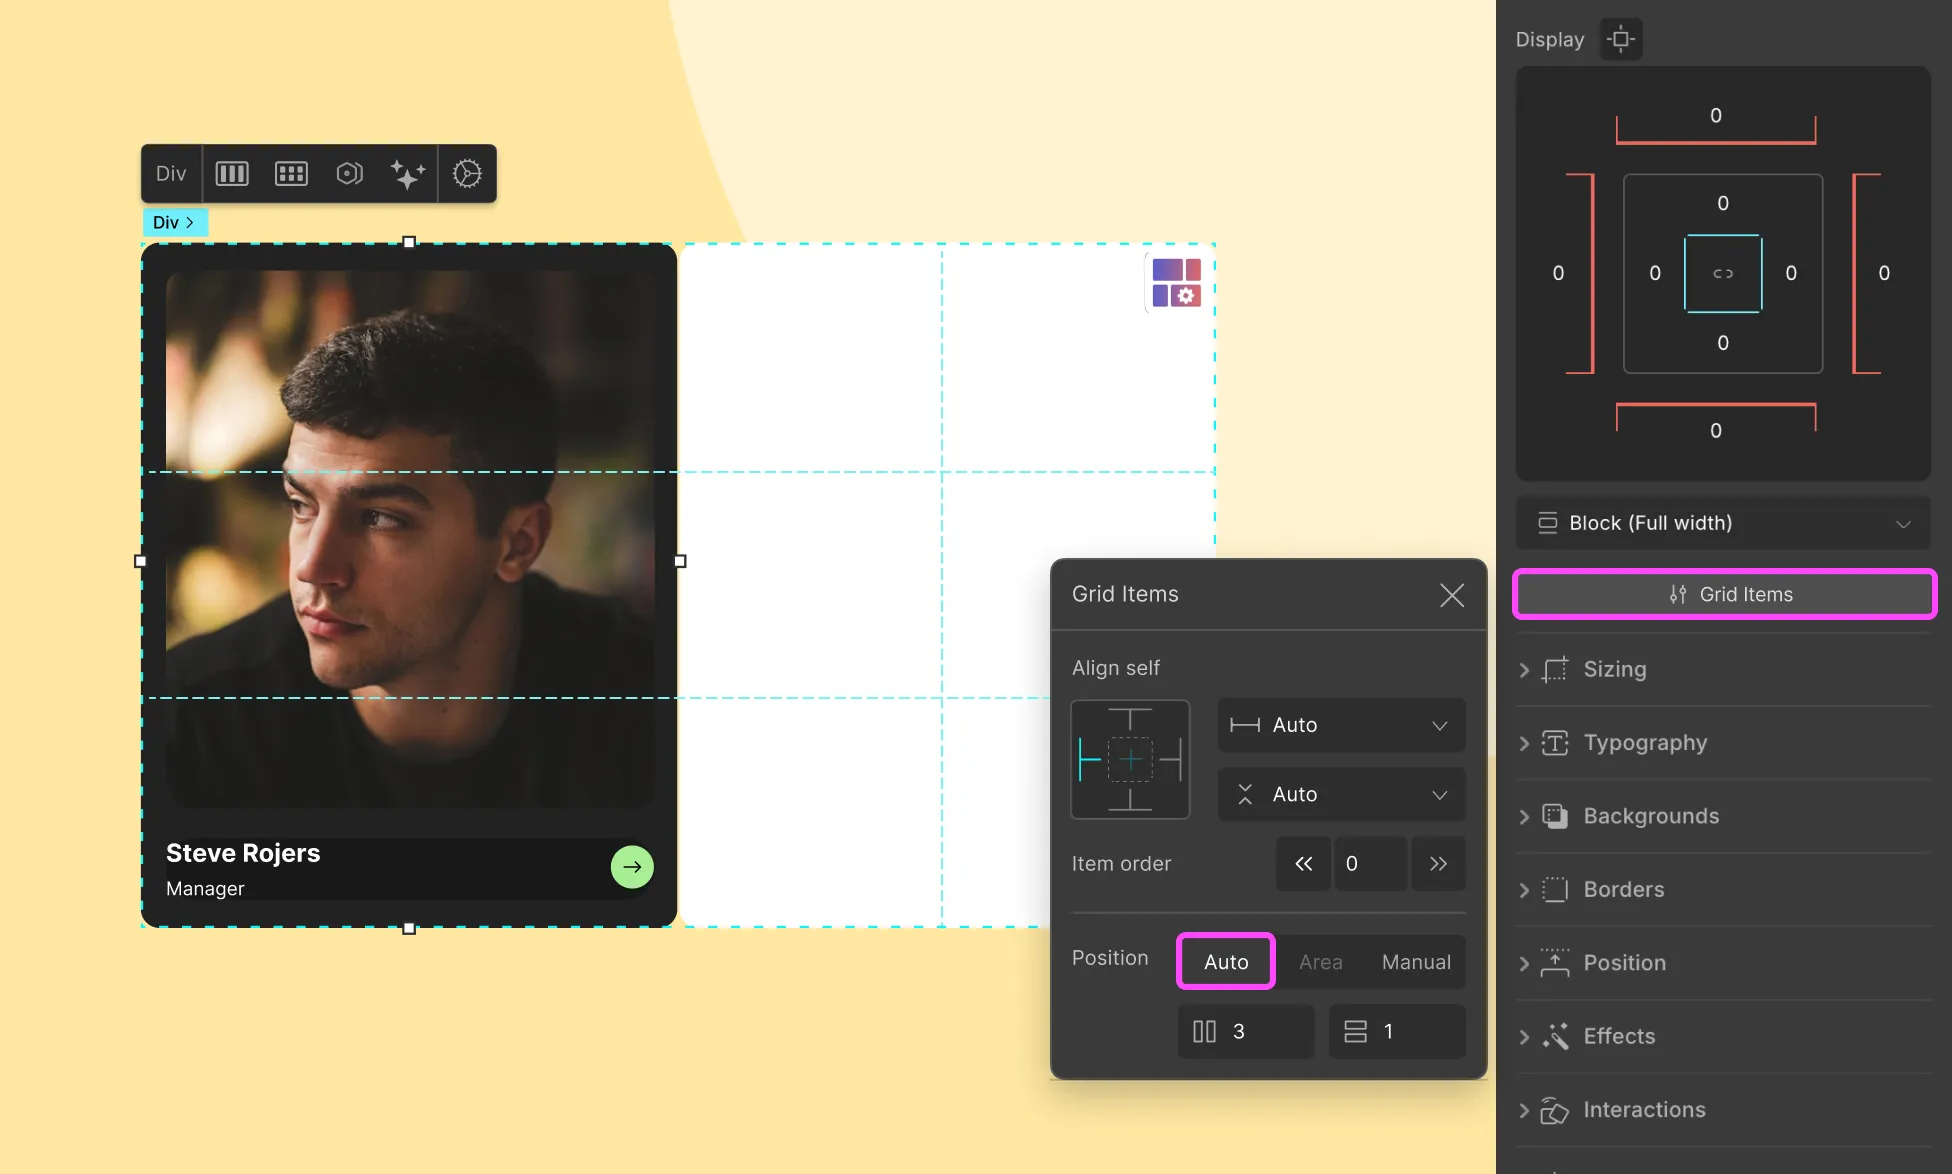Expand the Backgrounds section

[x=1723, y=816]
